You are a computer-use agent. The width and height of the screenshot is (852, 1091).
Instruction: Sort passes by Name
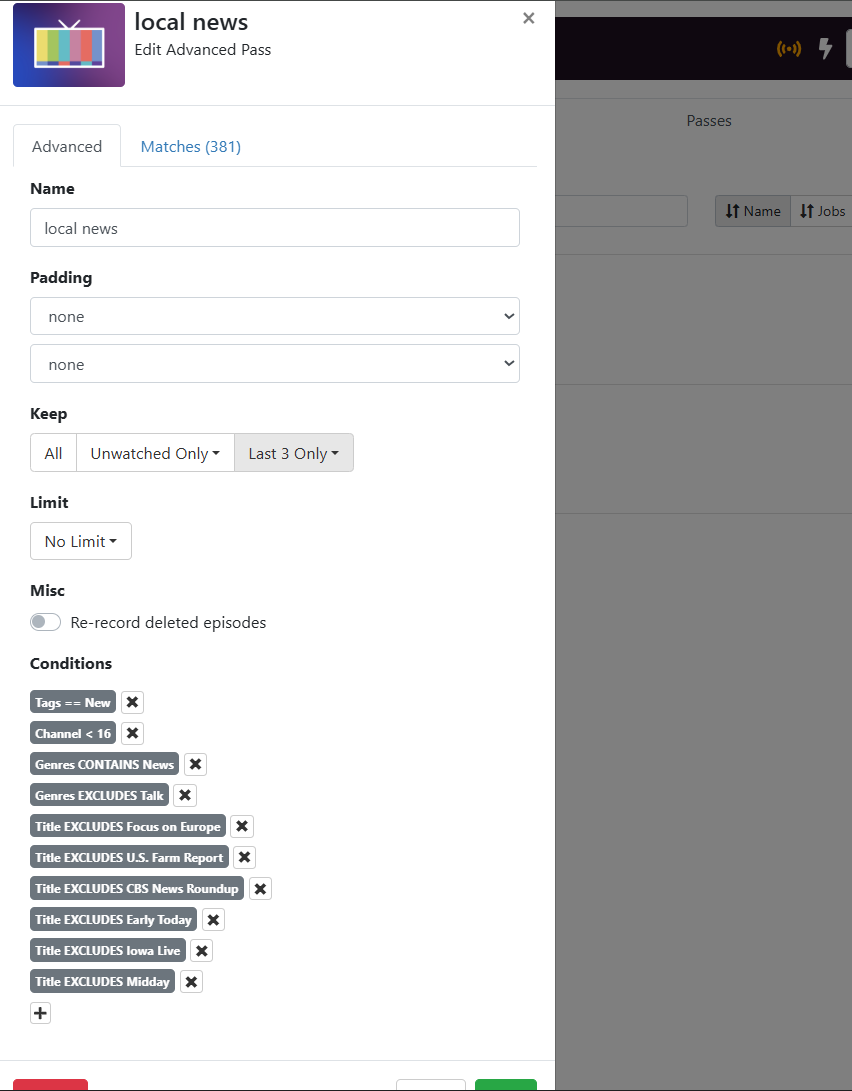coord(753,211)
